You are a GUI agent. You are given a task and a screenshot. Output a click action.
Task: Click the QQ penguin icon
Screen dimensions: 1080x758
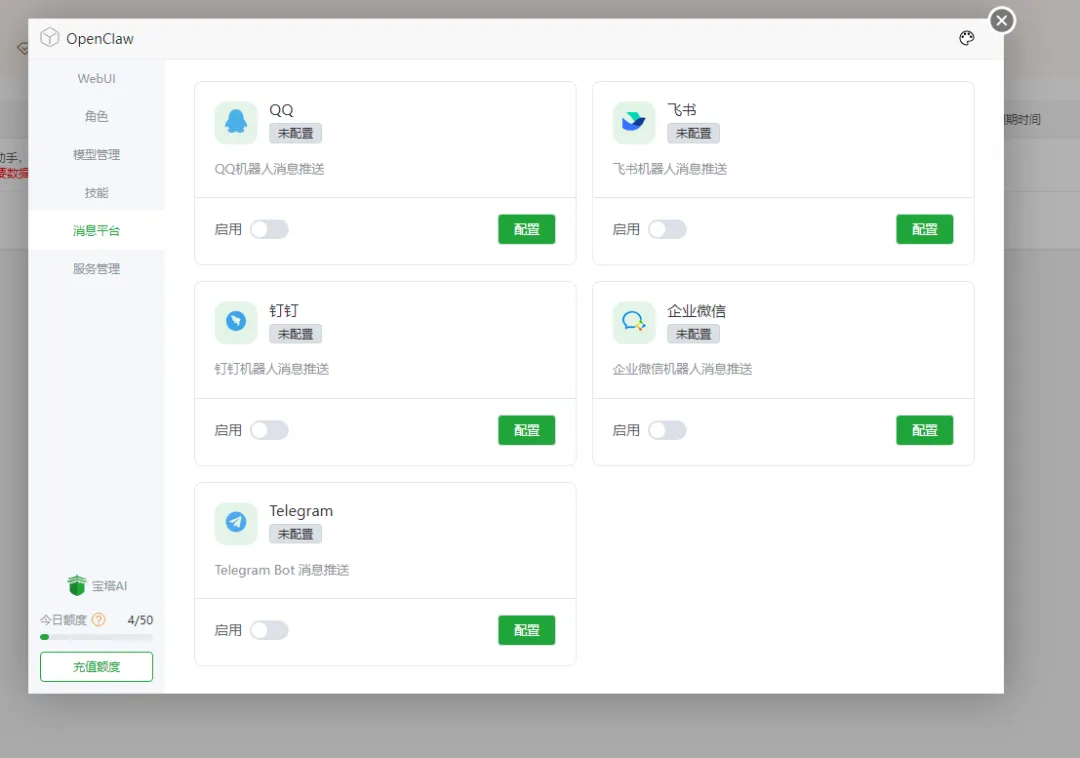236,123
